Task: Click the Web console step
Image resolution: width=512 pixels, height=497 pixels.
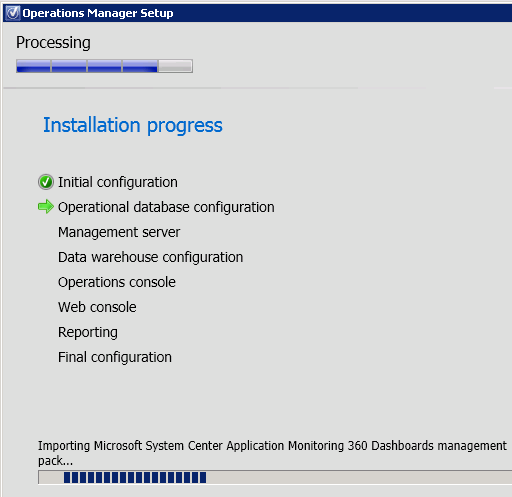Action: pos(97,307)
